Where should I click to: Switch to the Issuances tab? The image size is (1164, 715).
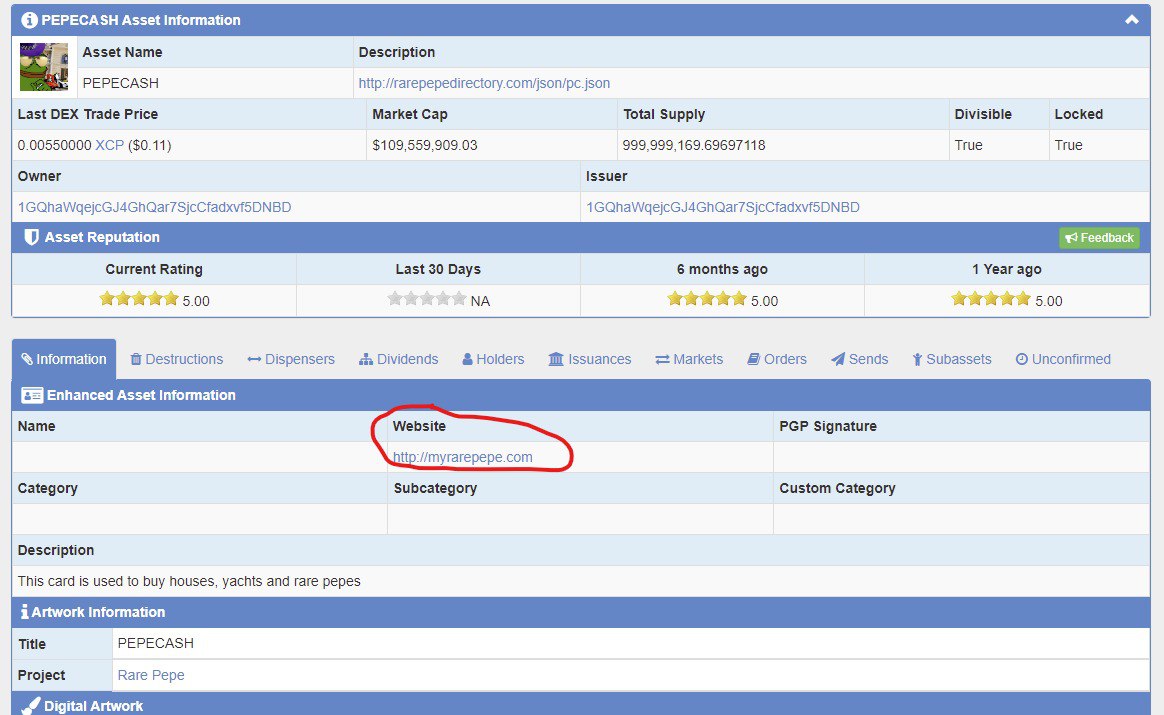click(589, 359)
